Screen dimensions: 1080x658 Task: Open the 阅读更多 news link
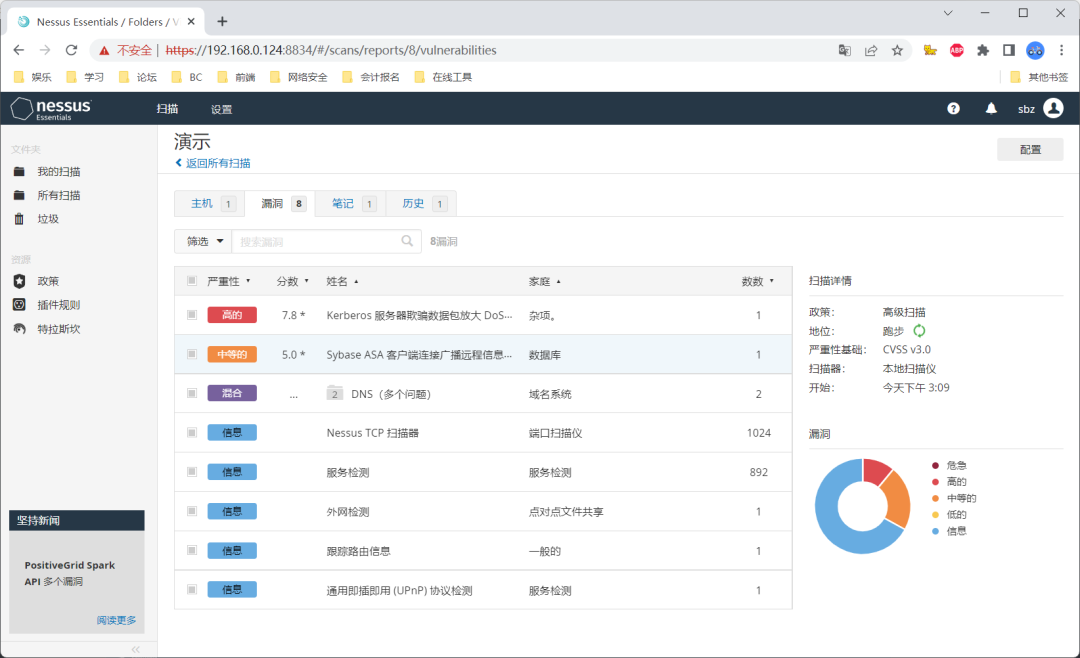(x=116, y=620)
